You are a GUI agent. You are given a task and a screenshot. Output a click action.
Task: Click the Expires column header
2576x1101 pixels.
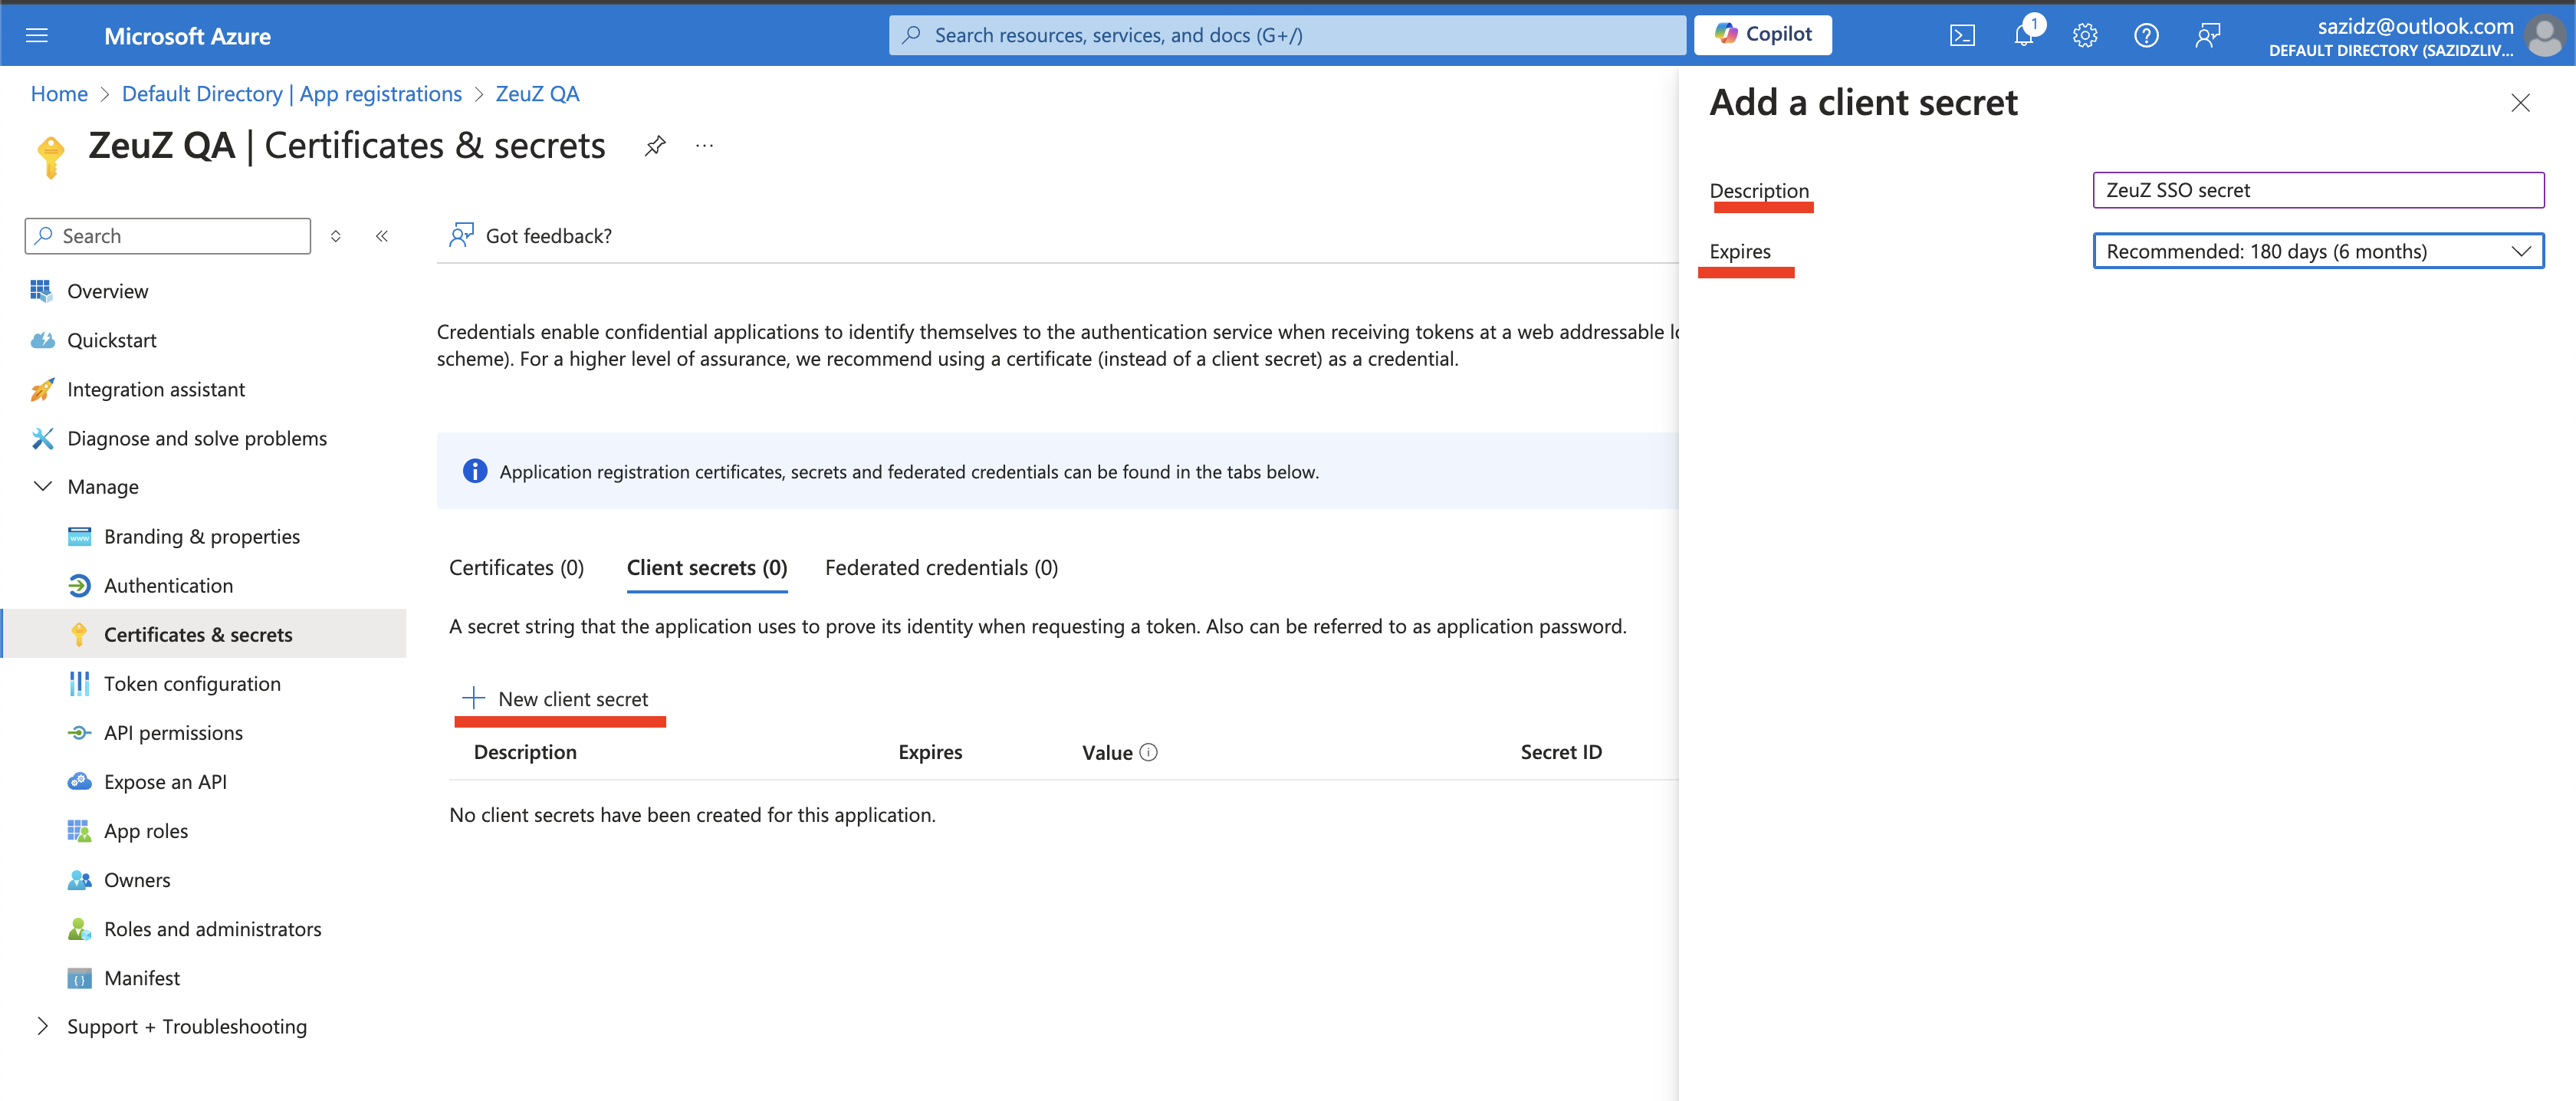(930, 752)
